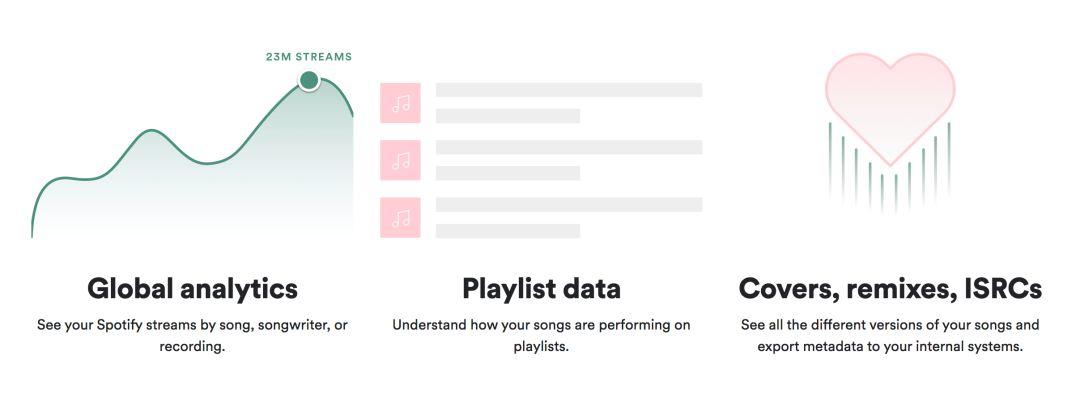Click the short gray bar in top playlist row
This screenshot has height=403, width=1080.
tap(508, 116)
